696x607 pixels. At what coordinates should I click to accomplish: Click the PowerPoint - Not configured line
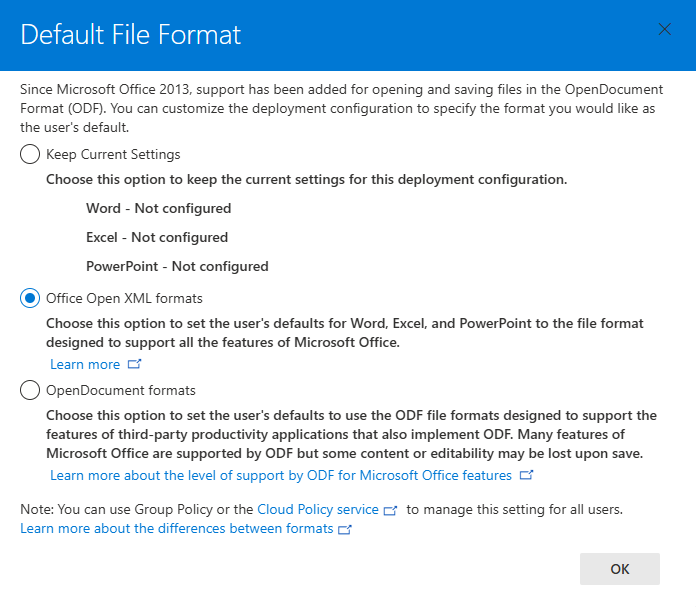click(177, 266)
